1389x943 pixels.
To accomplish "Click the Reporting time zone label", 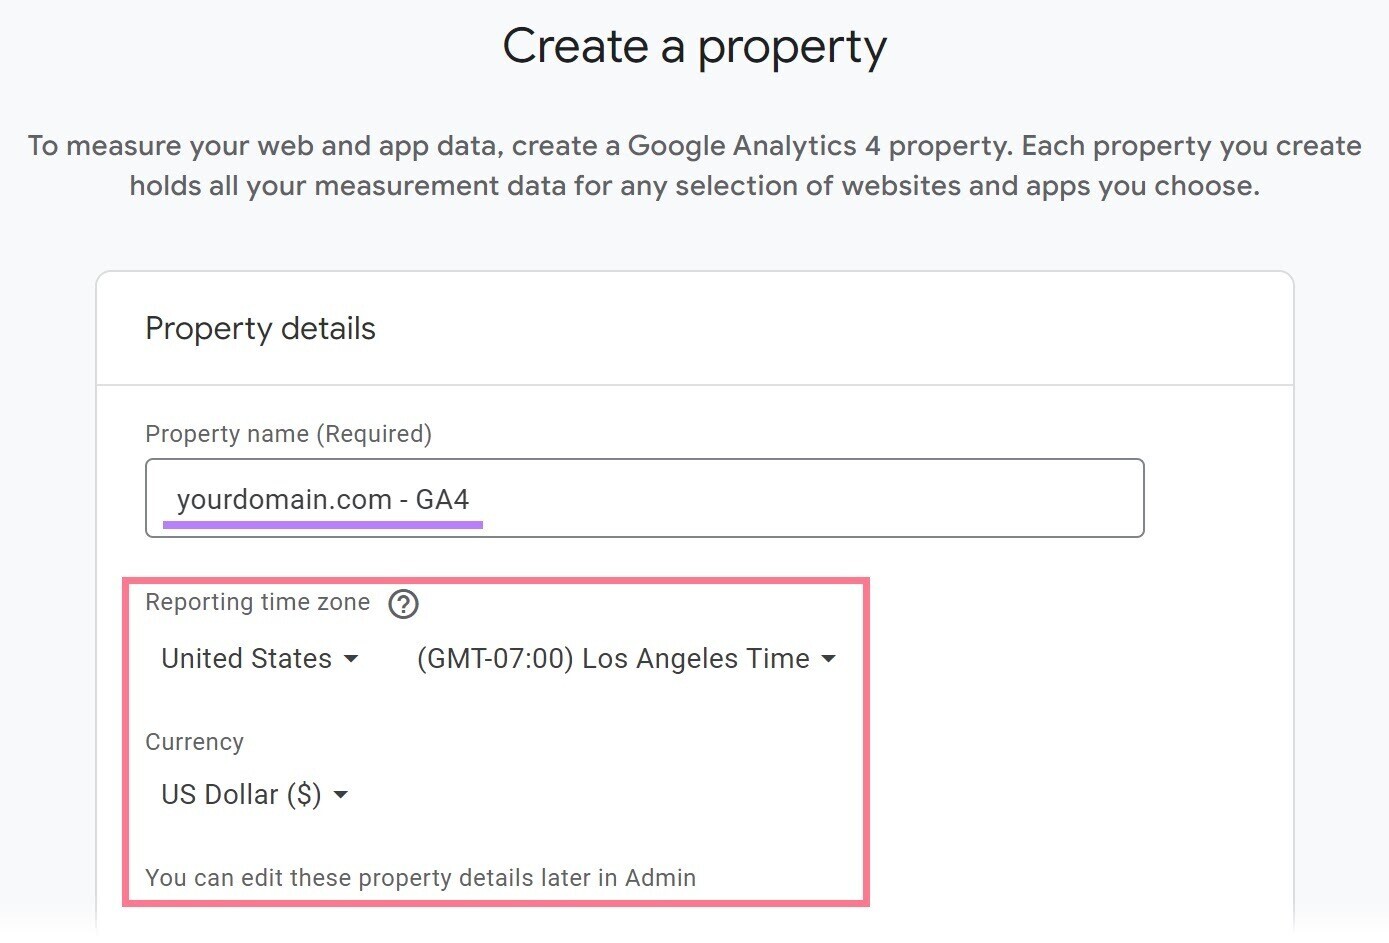I will tap(257, 601).
